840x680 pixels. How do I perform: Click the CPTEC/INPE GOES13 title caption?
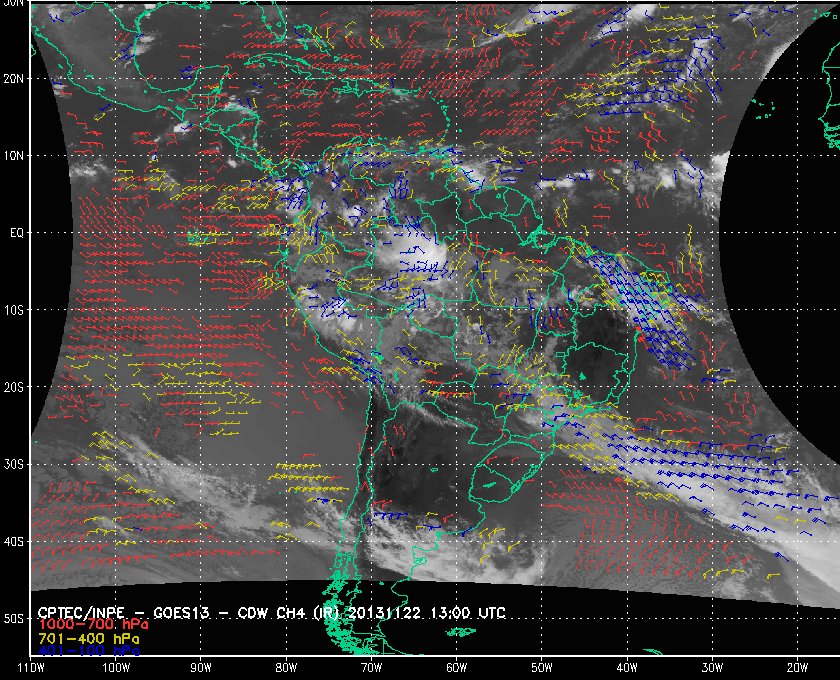[x=272, y=612]
